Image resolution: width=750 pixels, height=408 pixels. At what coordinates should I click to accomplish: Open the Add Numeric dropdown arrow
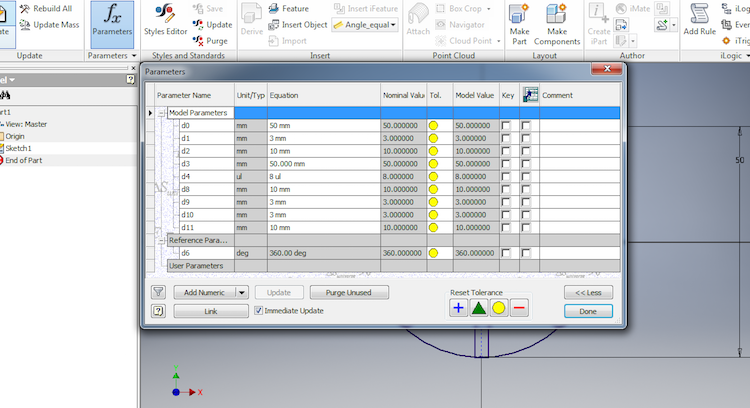pos(242,292)
